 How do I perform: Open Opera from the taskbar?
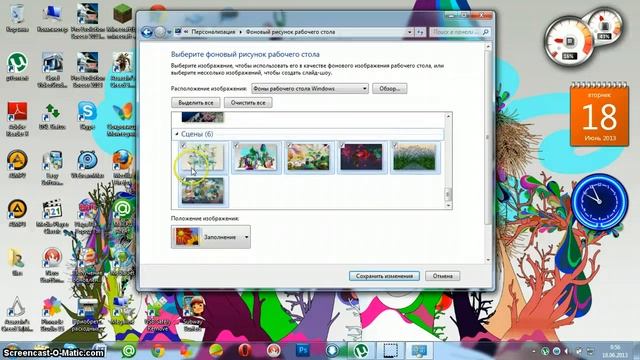[x=245, y=351]
